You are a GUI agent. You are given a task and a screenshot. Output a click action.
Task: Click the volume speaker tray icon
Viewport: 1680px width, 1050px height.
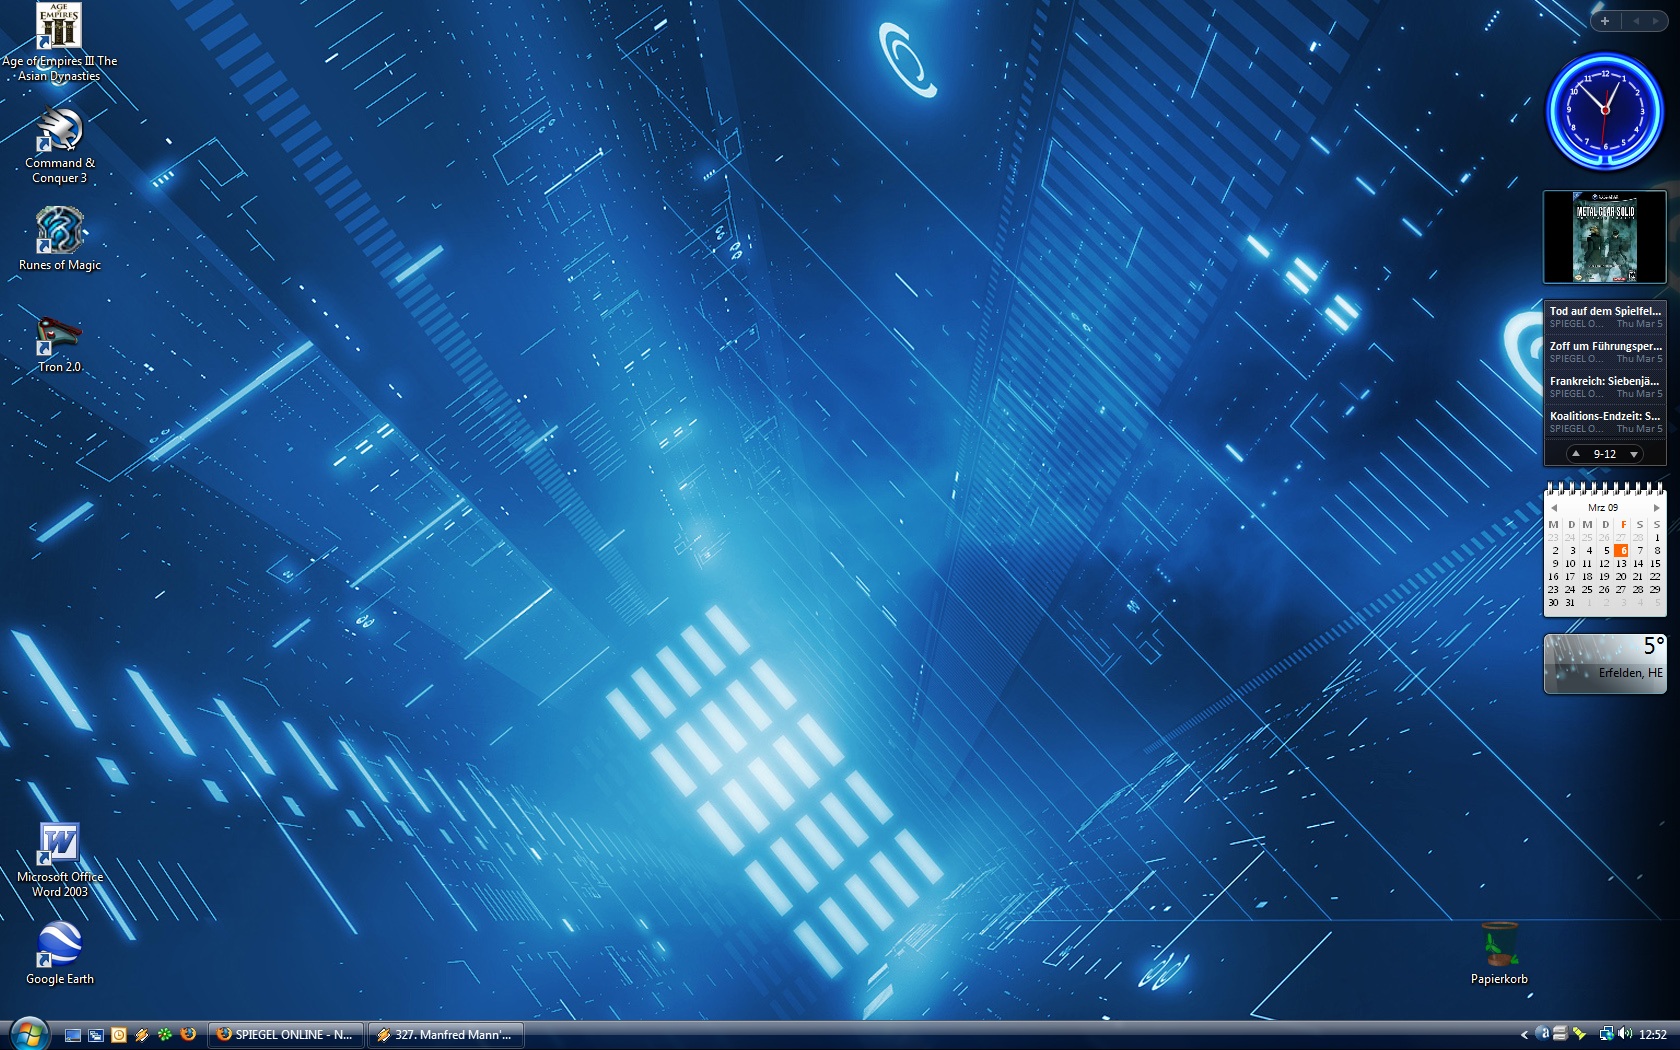coord(1625,1034)
